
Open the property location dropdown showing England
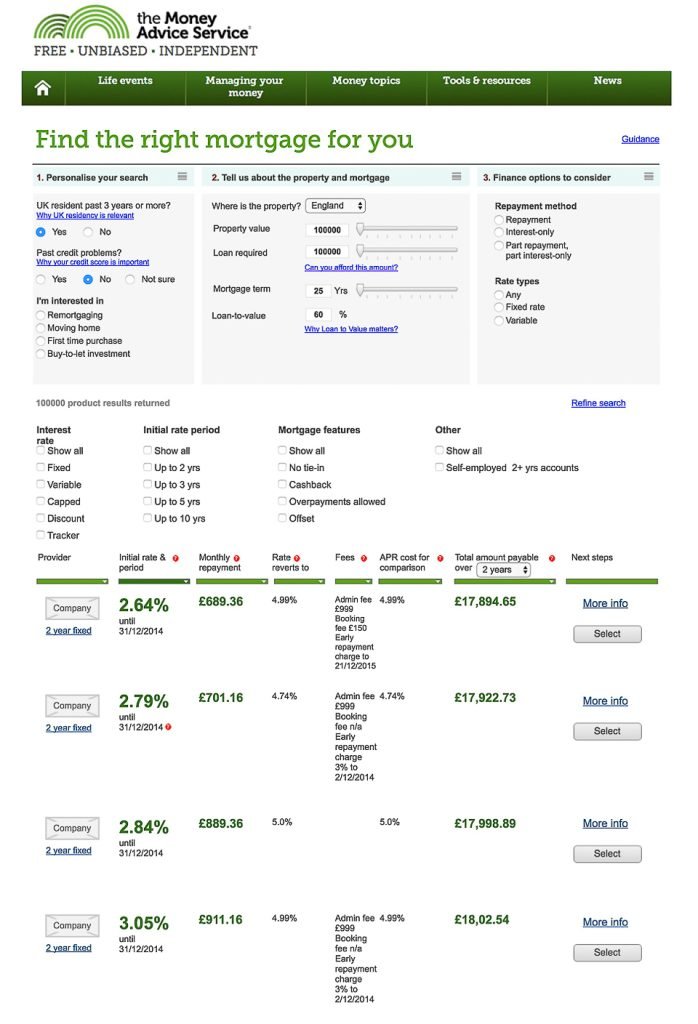coord(336,206)
